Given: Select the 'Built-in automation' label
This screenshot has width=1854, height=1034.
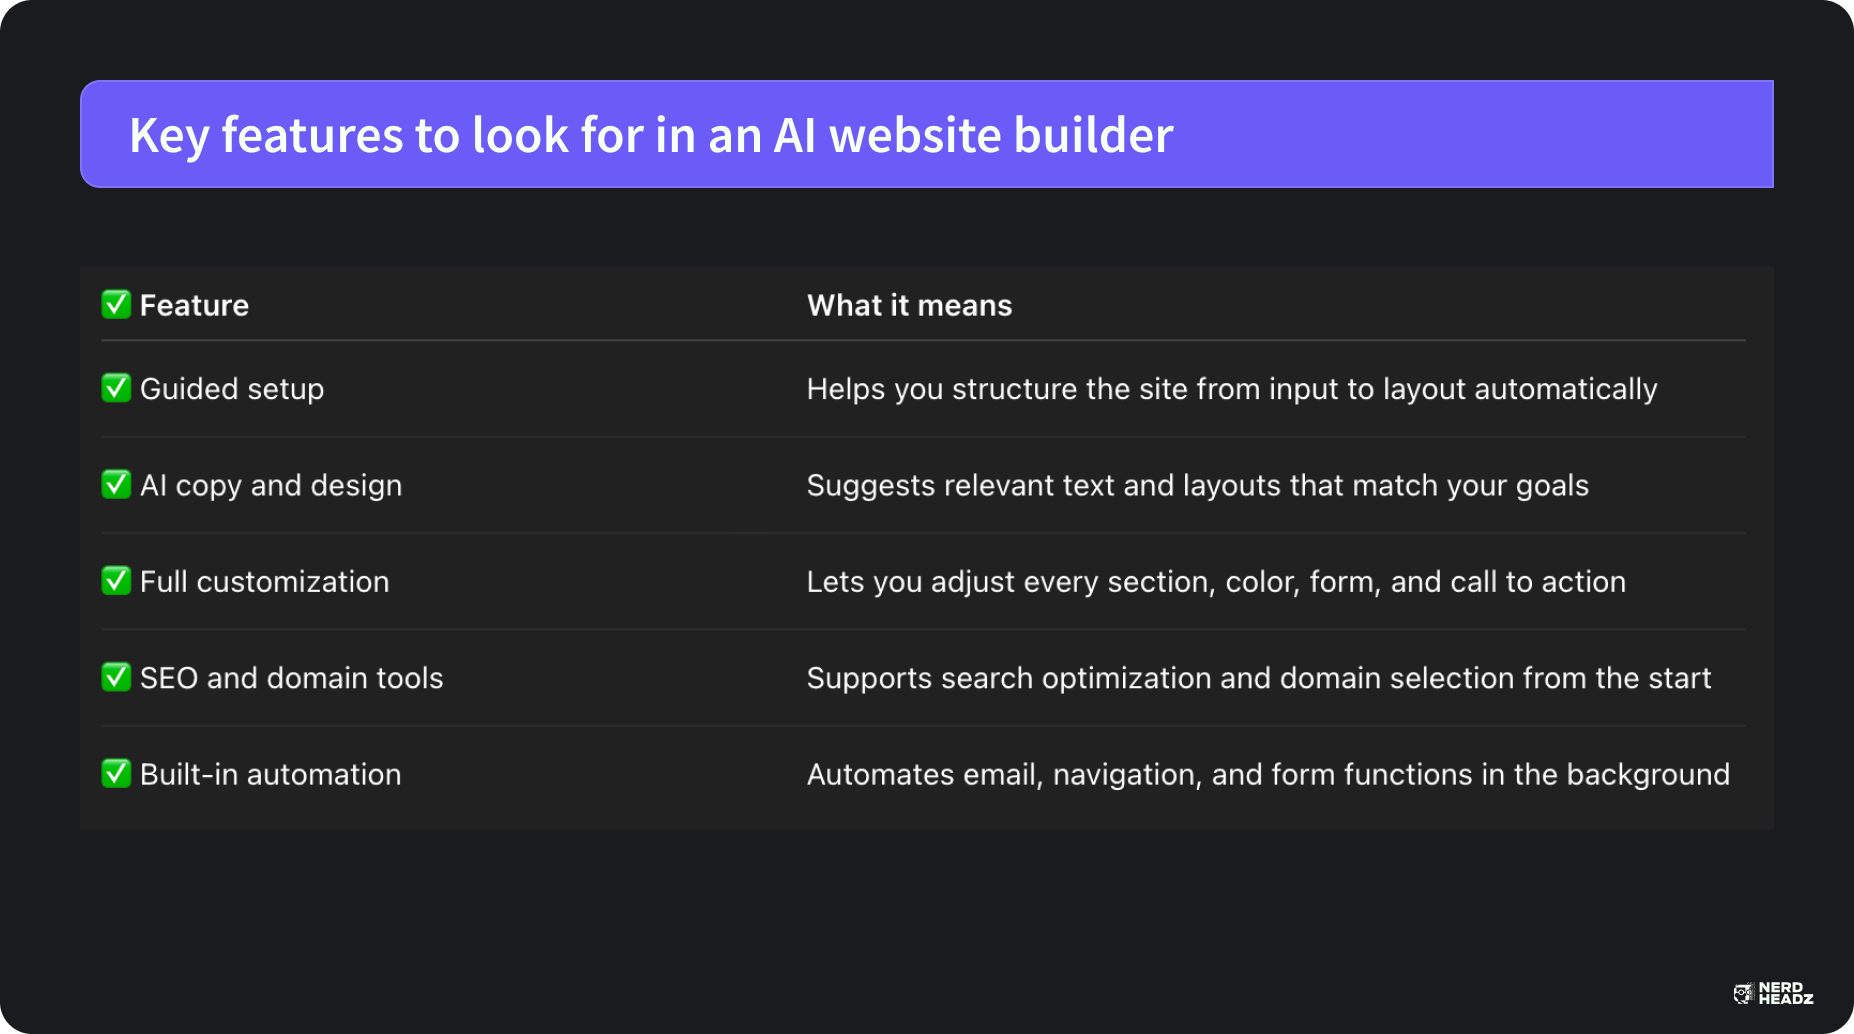Looking at the screenshot, I should tap(270, 774).
